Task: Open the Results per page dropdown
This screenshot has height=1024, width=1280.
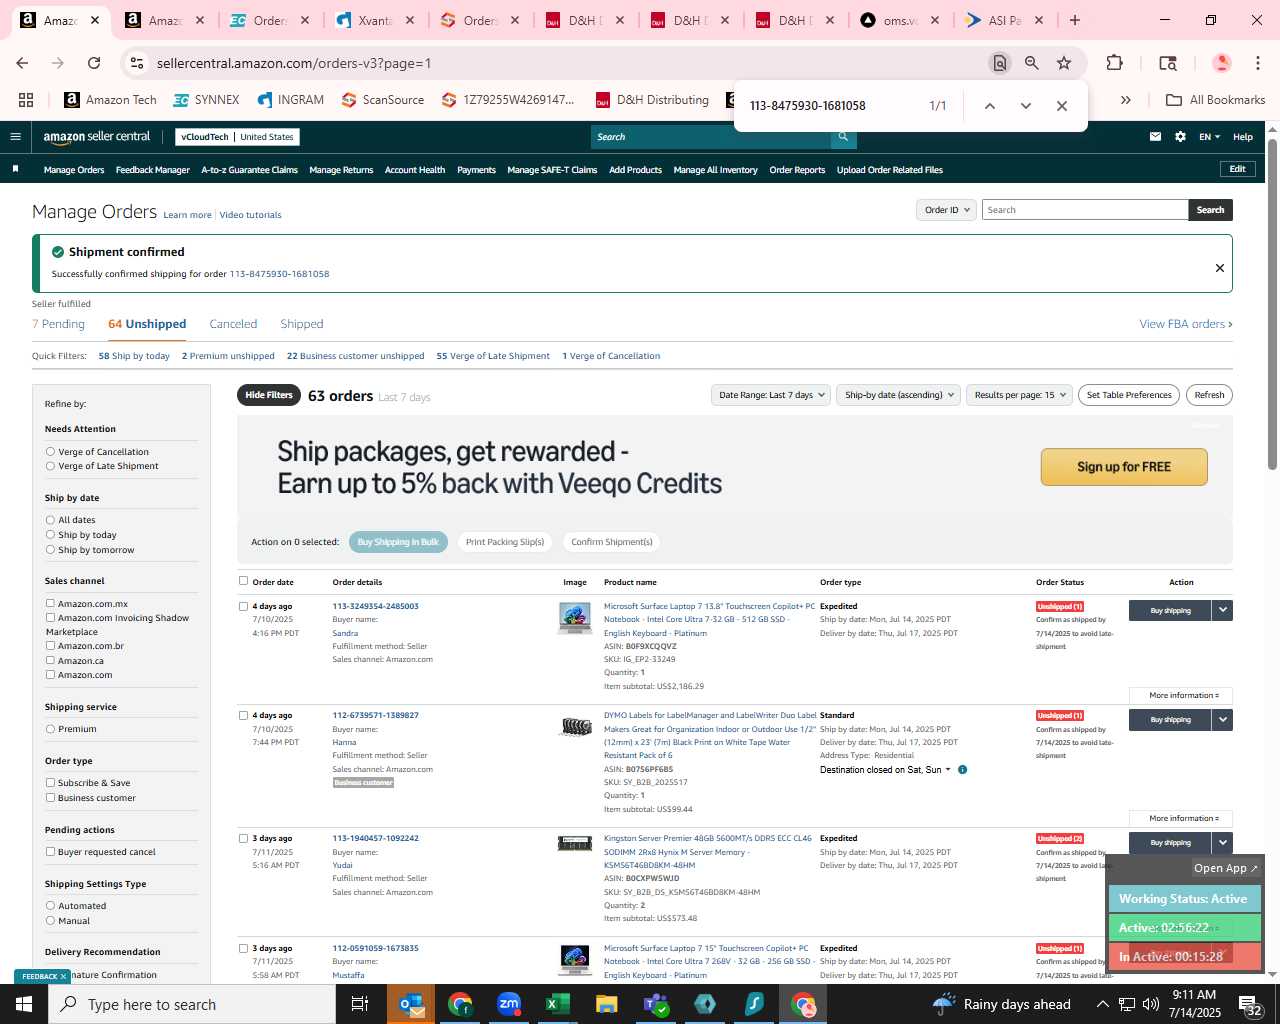Action: tap(1020, 395)
